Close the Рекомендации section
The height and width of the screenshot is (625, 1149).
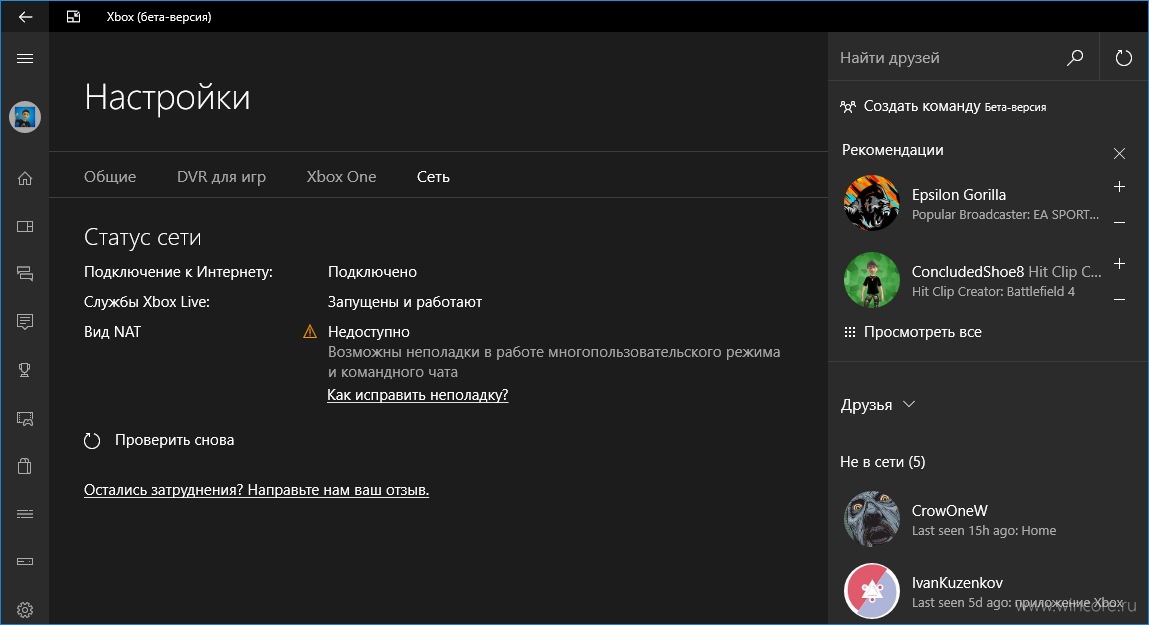pyautogui.click(x=1119, y=153)
